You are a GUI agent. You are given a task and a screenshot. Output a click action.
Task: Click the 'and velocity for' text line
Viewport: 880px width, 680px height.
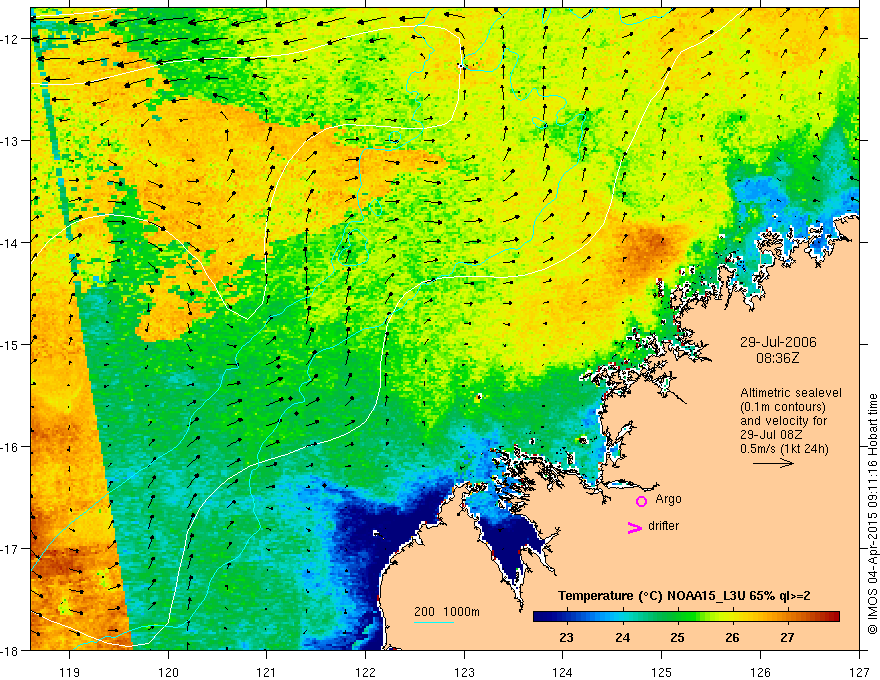click(x=783, y=421)
